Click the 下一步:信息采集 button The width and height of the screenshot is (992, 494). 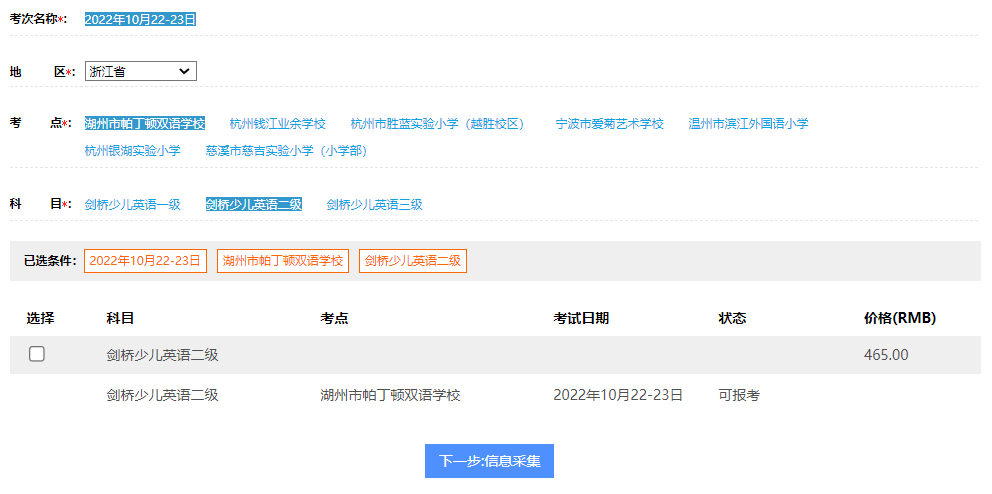[489, 461]
